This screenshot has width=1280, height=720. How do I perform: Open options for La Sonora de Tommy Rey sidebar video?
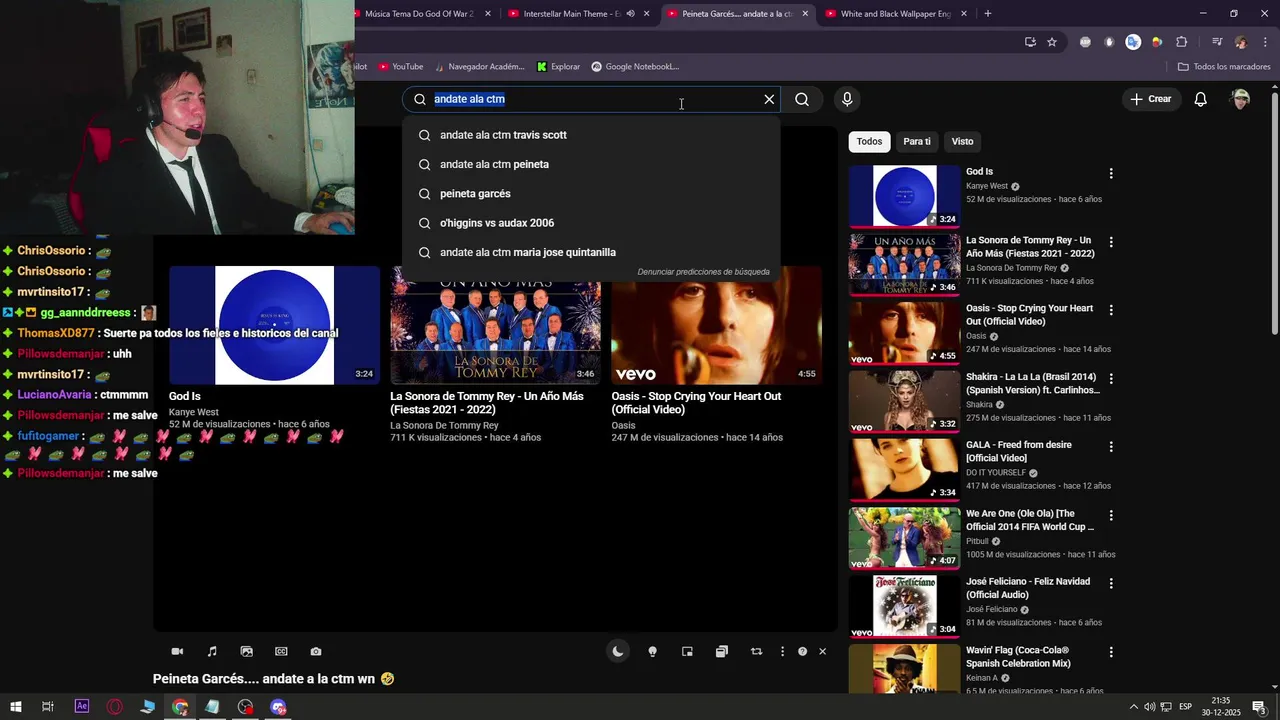(x=1110, y=242)
